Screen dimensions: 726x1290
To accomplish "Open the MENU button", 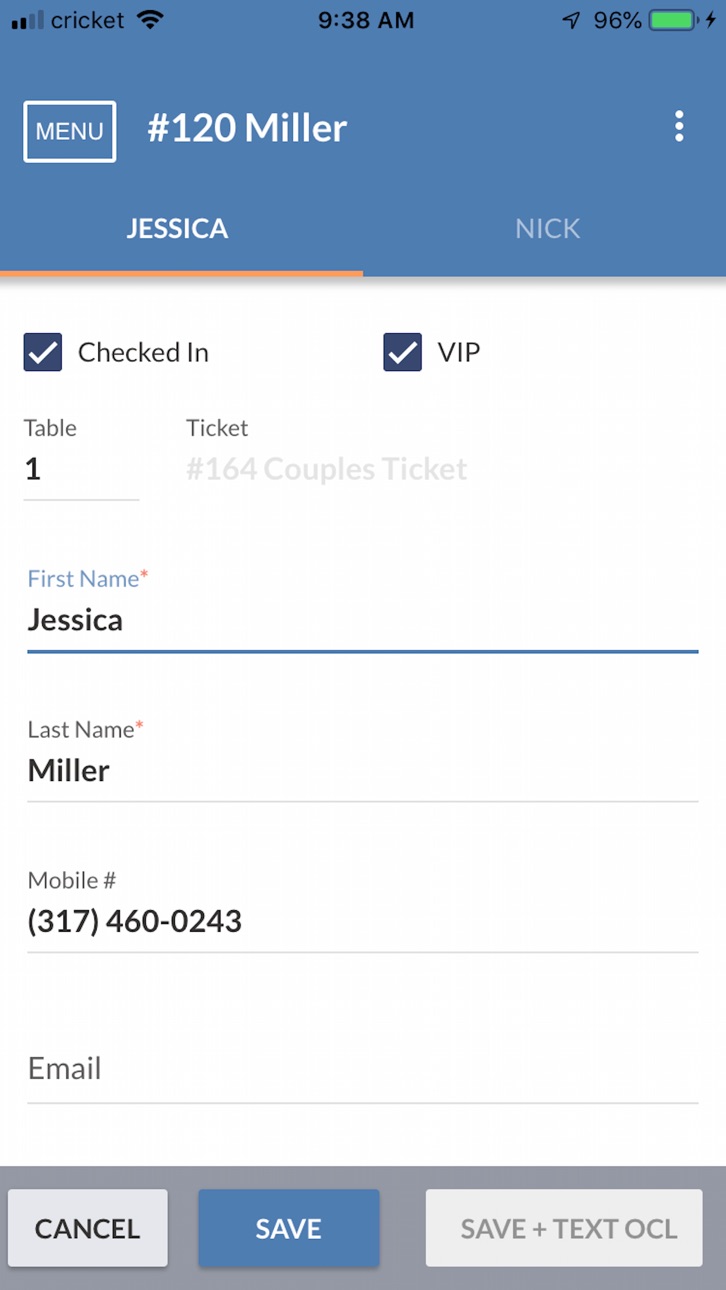I will (70, 131).
